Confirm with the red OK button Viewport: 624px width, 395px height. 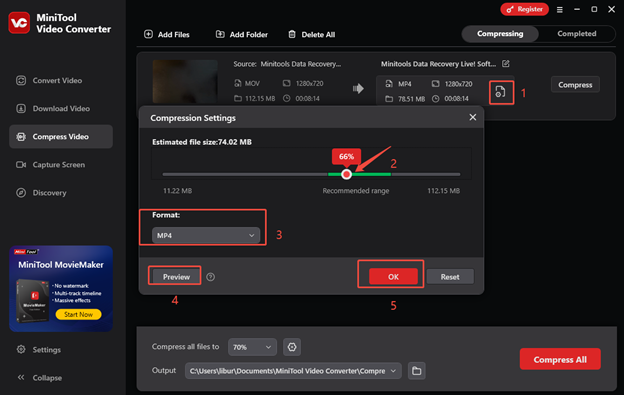[393, 276]
